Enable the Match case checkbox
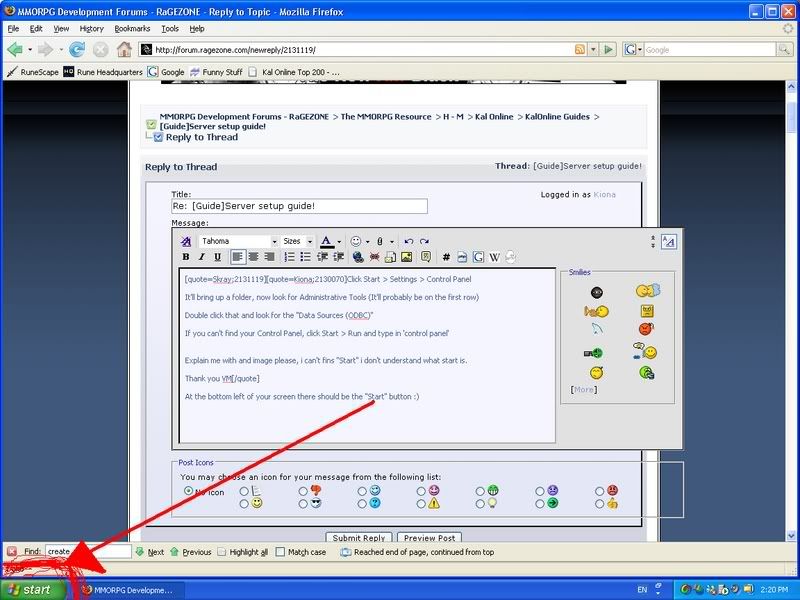This screenshot has height=600, width=800. tap(281, 552)
